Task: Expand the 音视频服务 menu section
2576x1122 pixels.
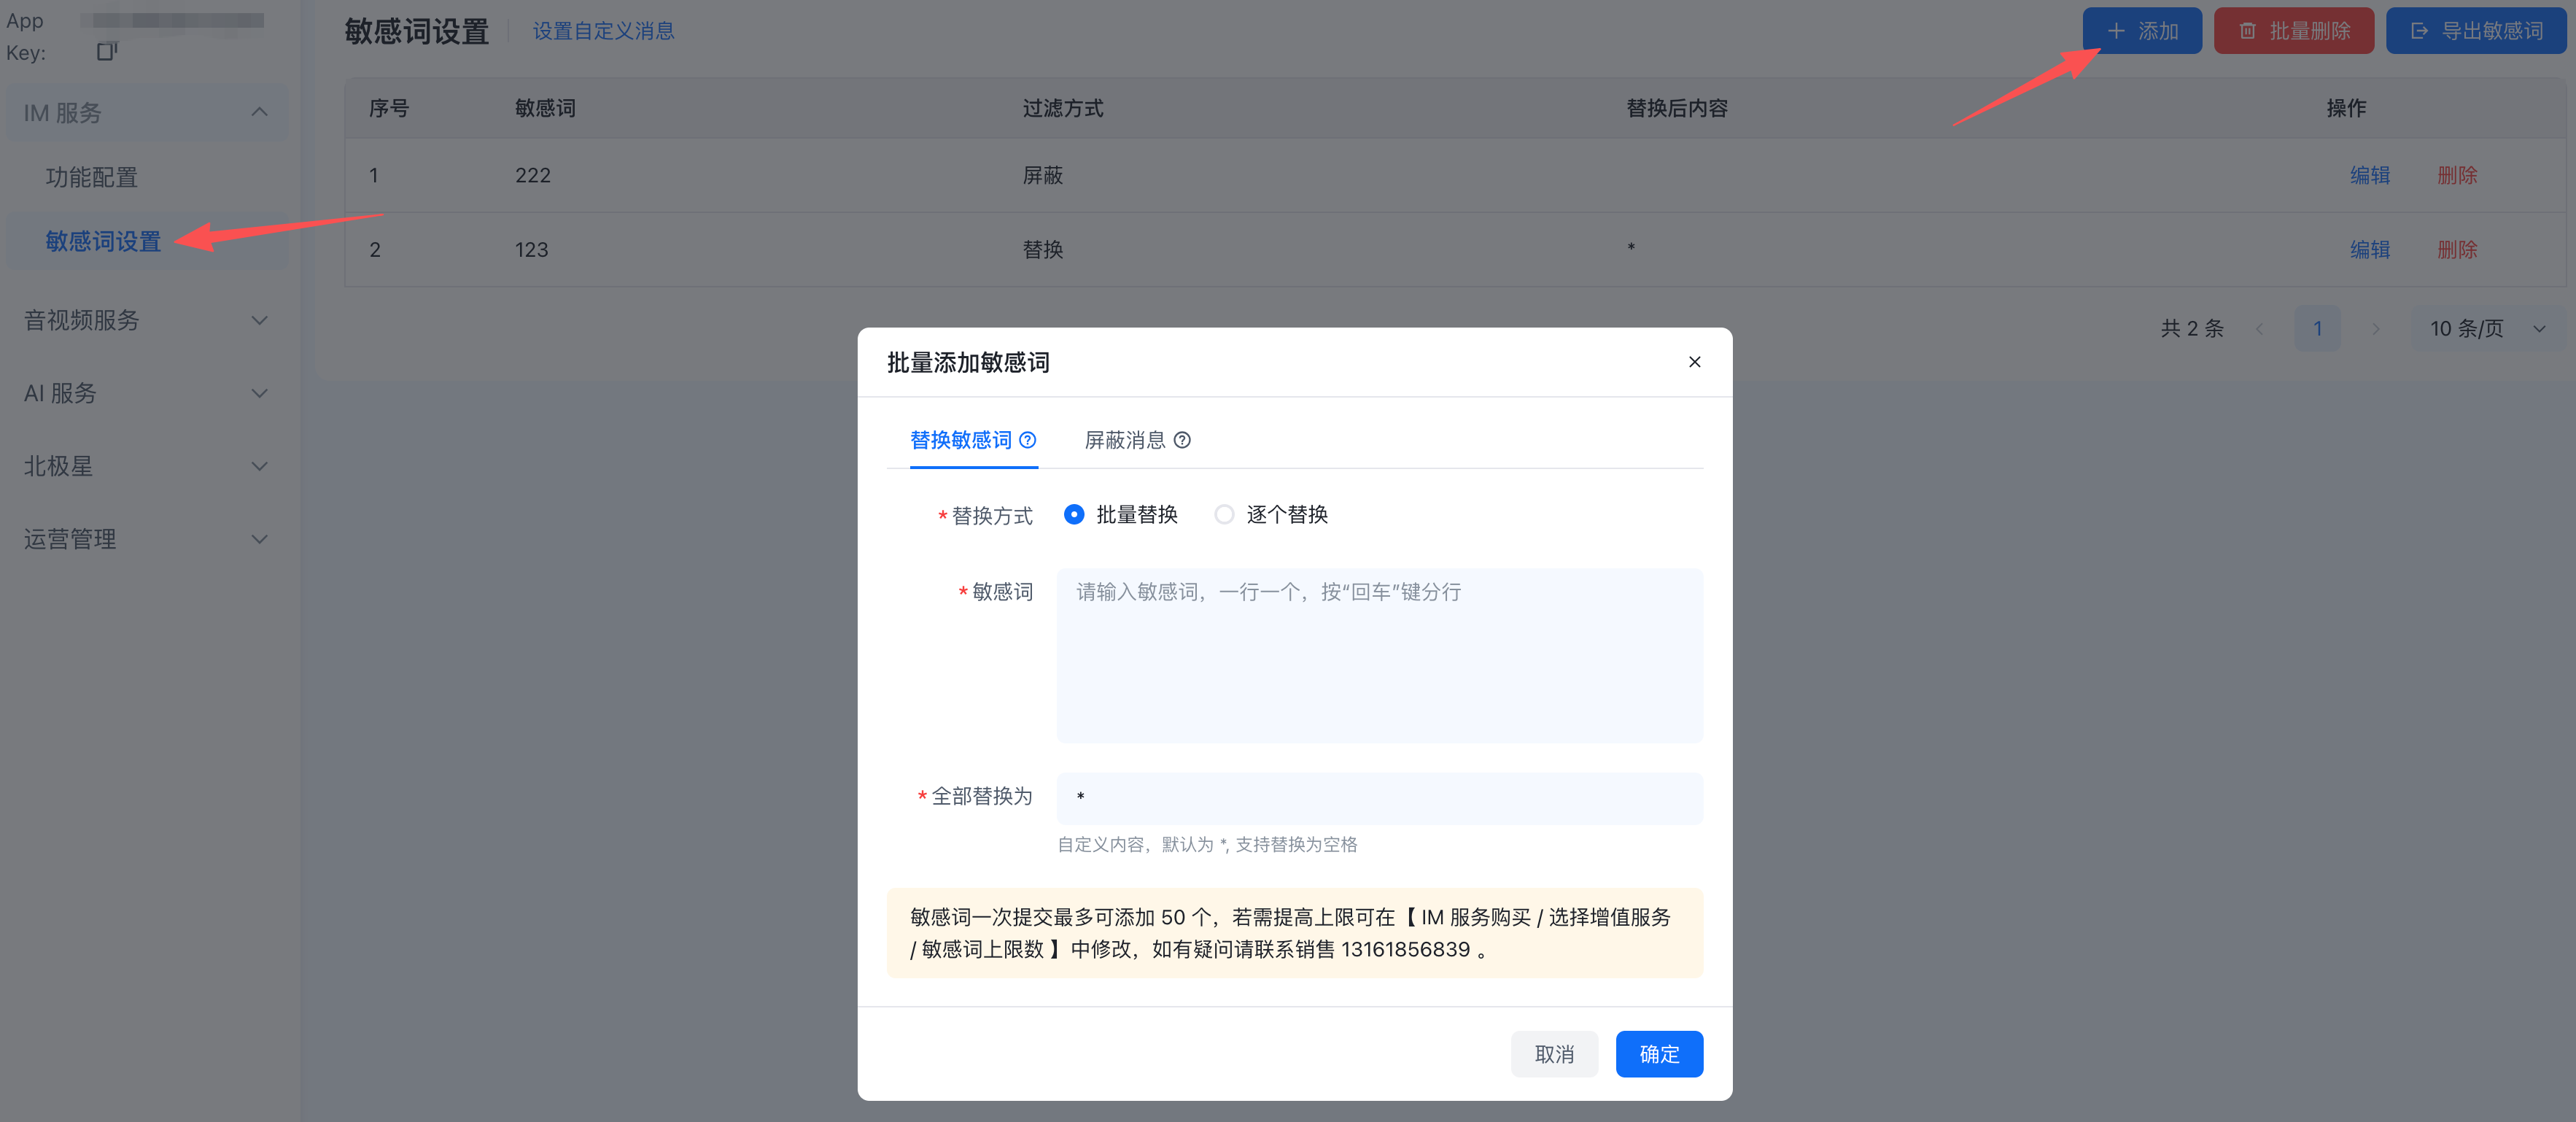Action: (x=147, y=320)
